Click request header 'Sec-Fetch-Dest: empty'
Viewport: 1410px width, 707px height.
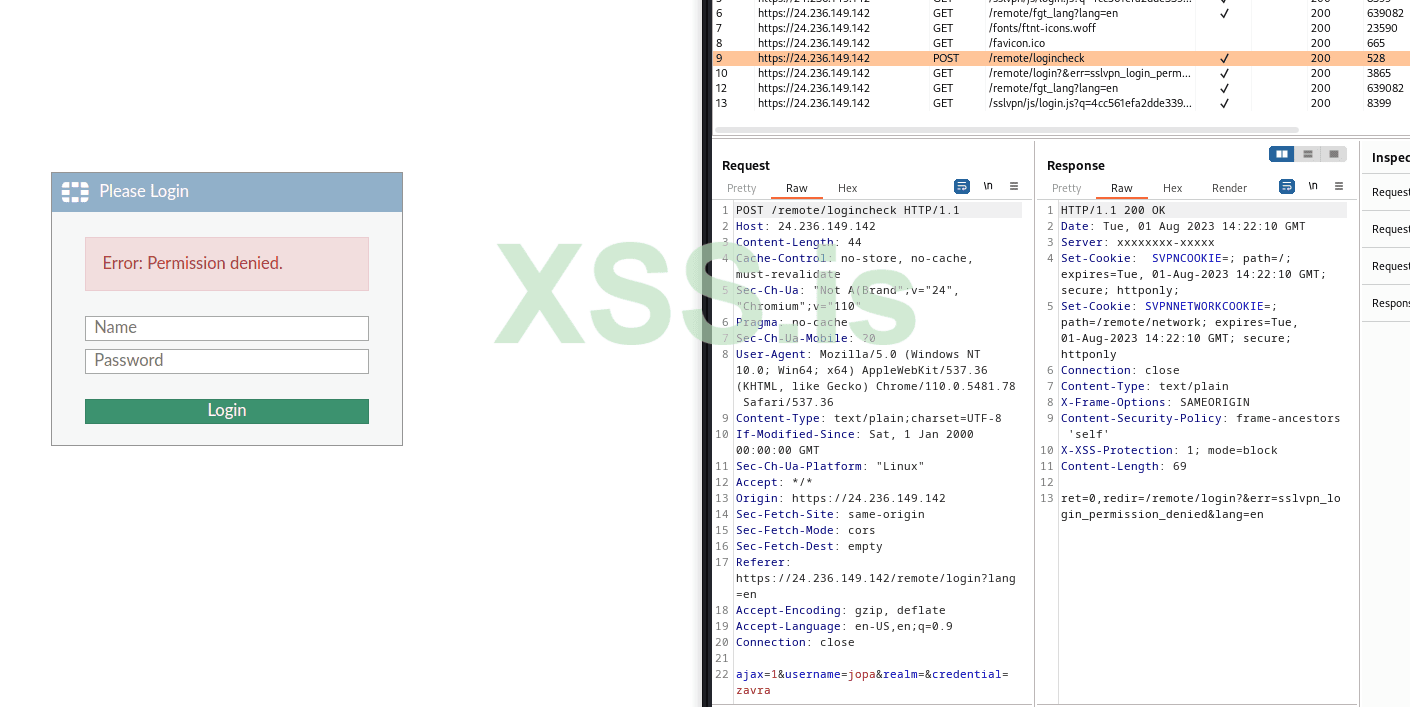[x=809, y=546]
